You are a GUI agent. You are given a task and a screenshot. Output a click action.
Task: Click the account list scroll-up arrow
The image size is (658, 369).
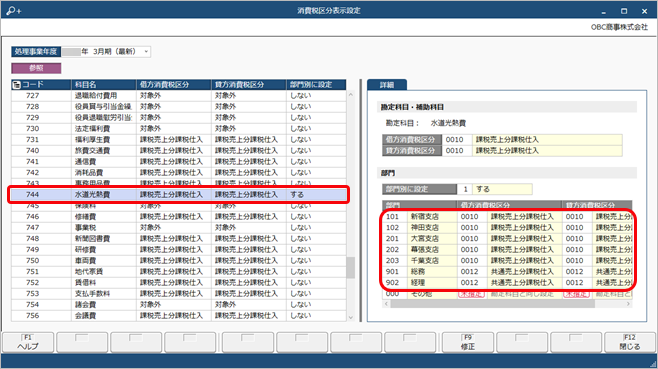coord(351,95)
